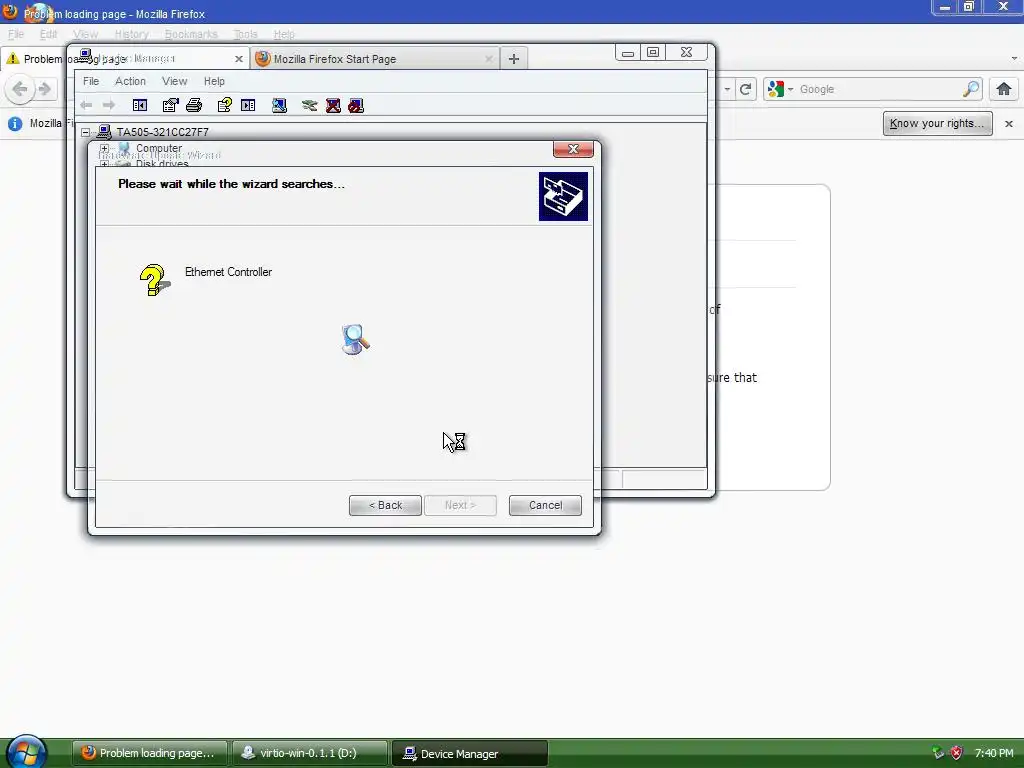The height and width of the screenshot is (768, 1024).
Task: Click the red security shield tray icon
Action: pos(957,753)
